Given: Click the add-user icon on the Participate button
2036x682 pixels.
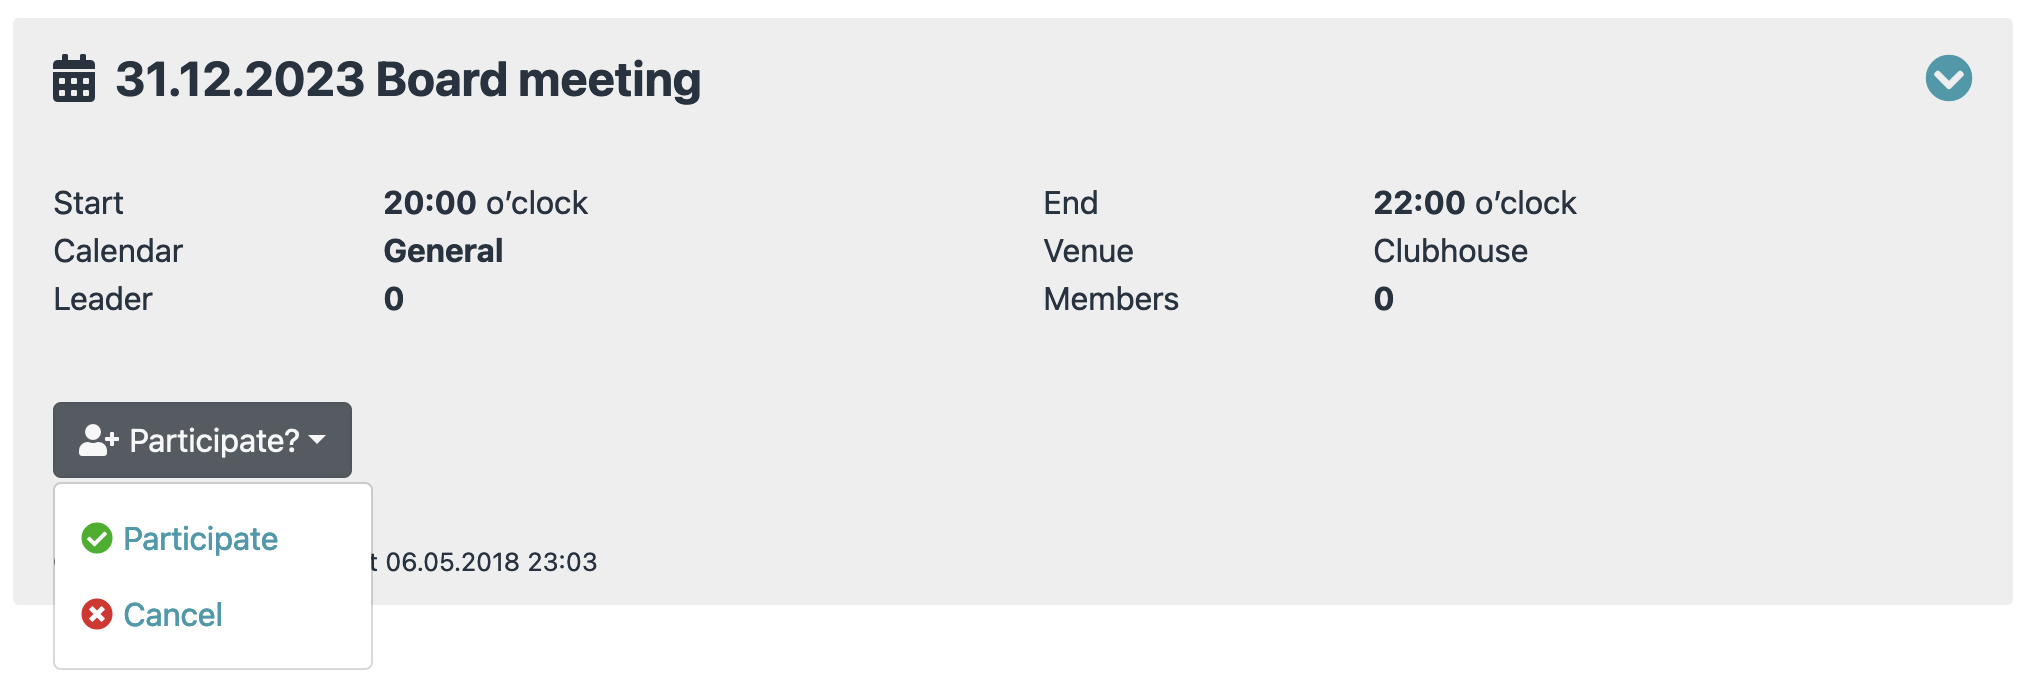Looking at the screenshot, I should pos(98,440).
